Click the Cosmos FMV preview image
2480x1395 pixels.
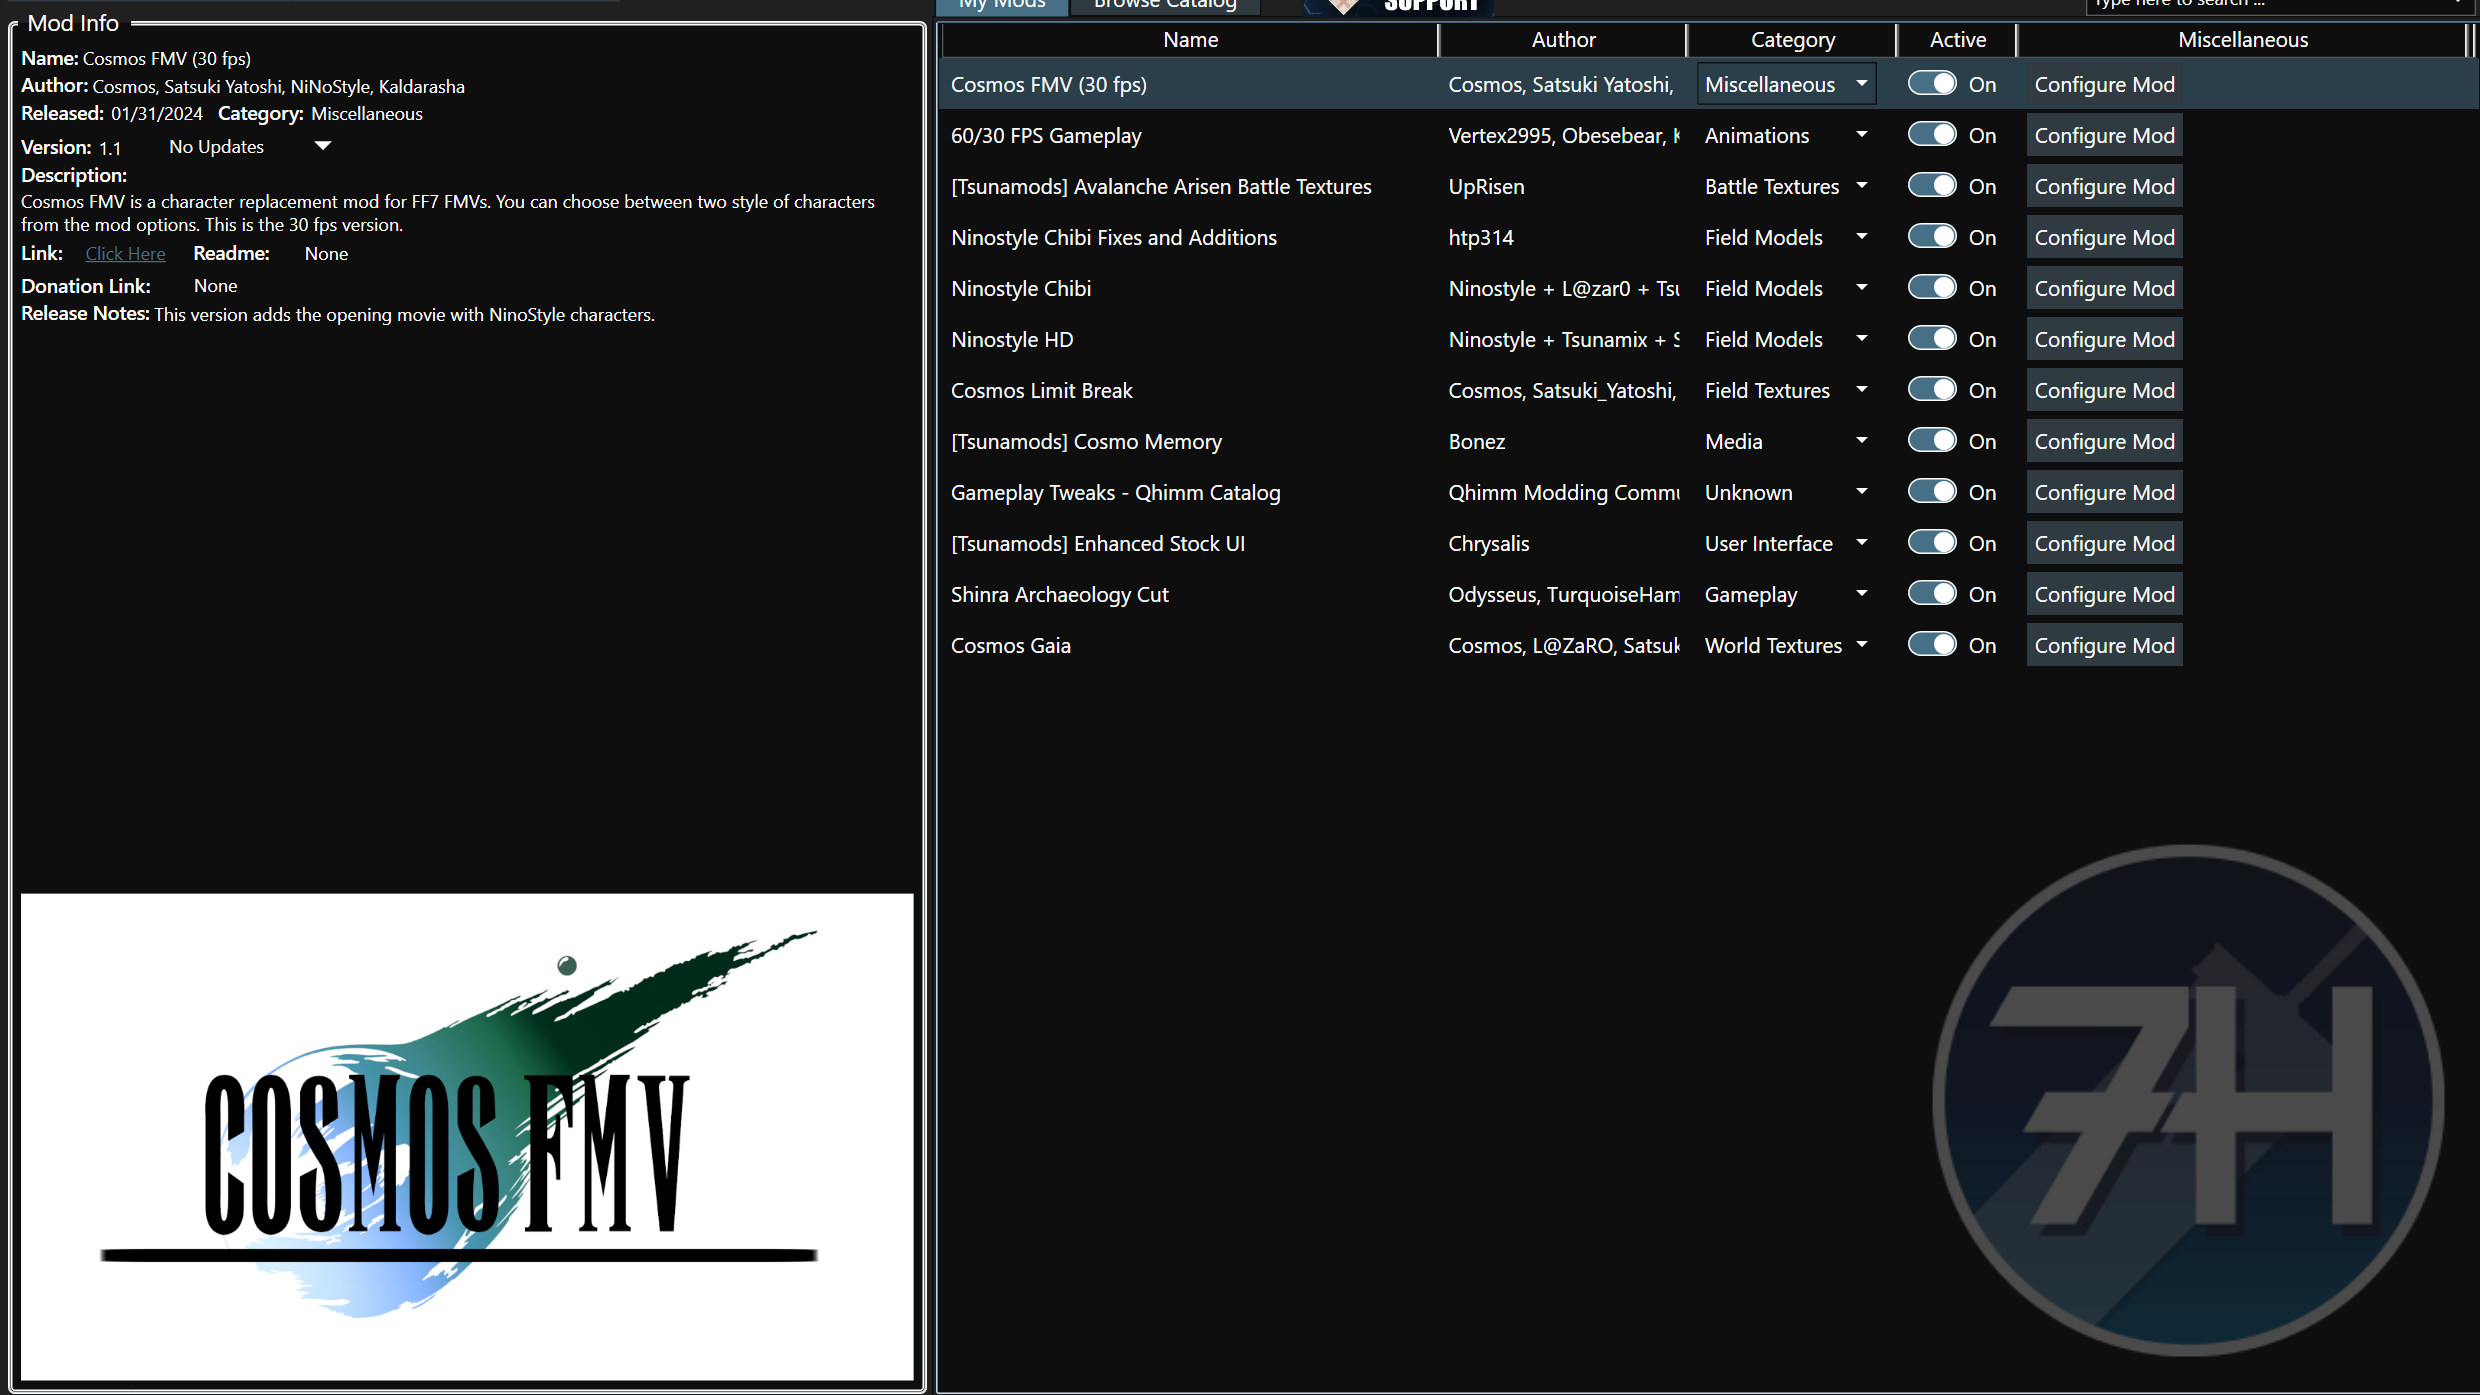[467, 1137]
